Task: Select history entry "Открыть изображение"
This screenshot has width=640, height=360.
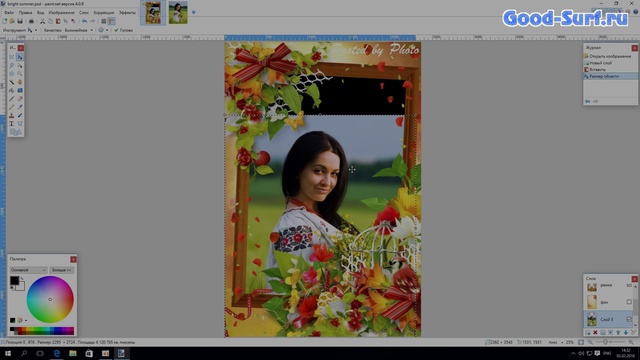Action: [x=610, y=56]
